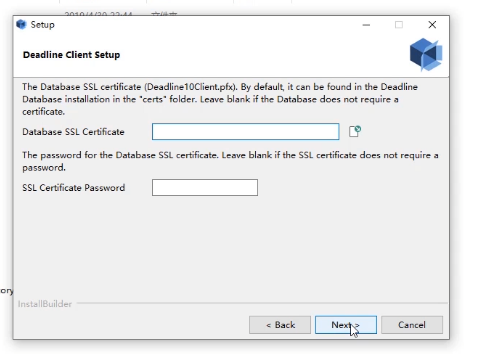Go to the previous step with Back
This screenshot has height=363, width=491.
(280, 325)
